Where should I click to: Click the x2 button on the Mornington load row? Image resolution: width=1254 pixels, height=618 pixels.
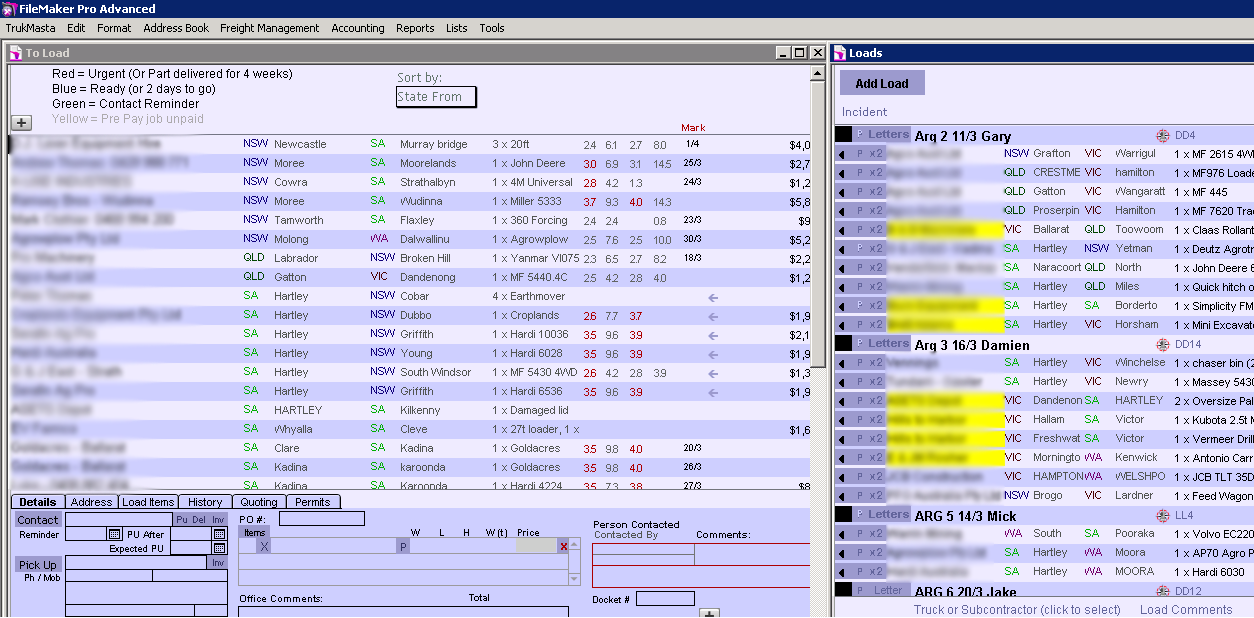(877, 458)
